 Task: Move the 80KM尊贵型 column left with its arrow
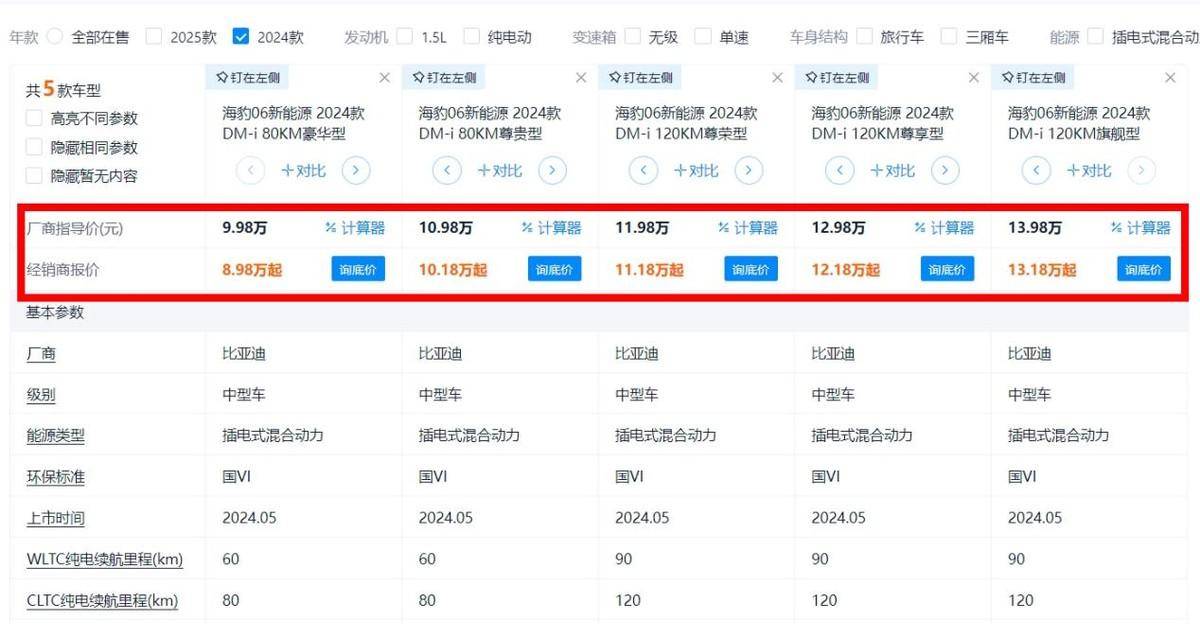(447, 171)
